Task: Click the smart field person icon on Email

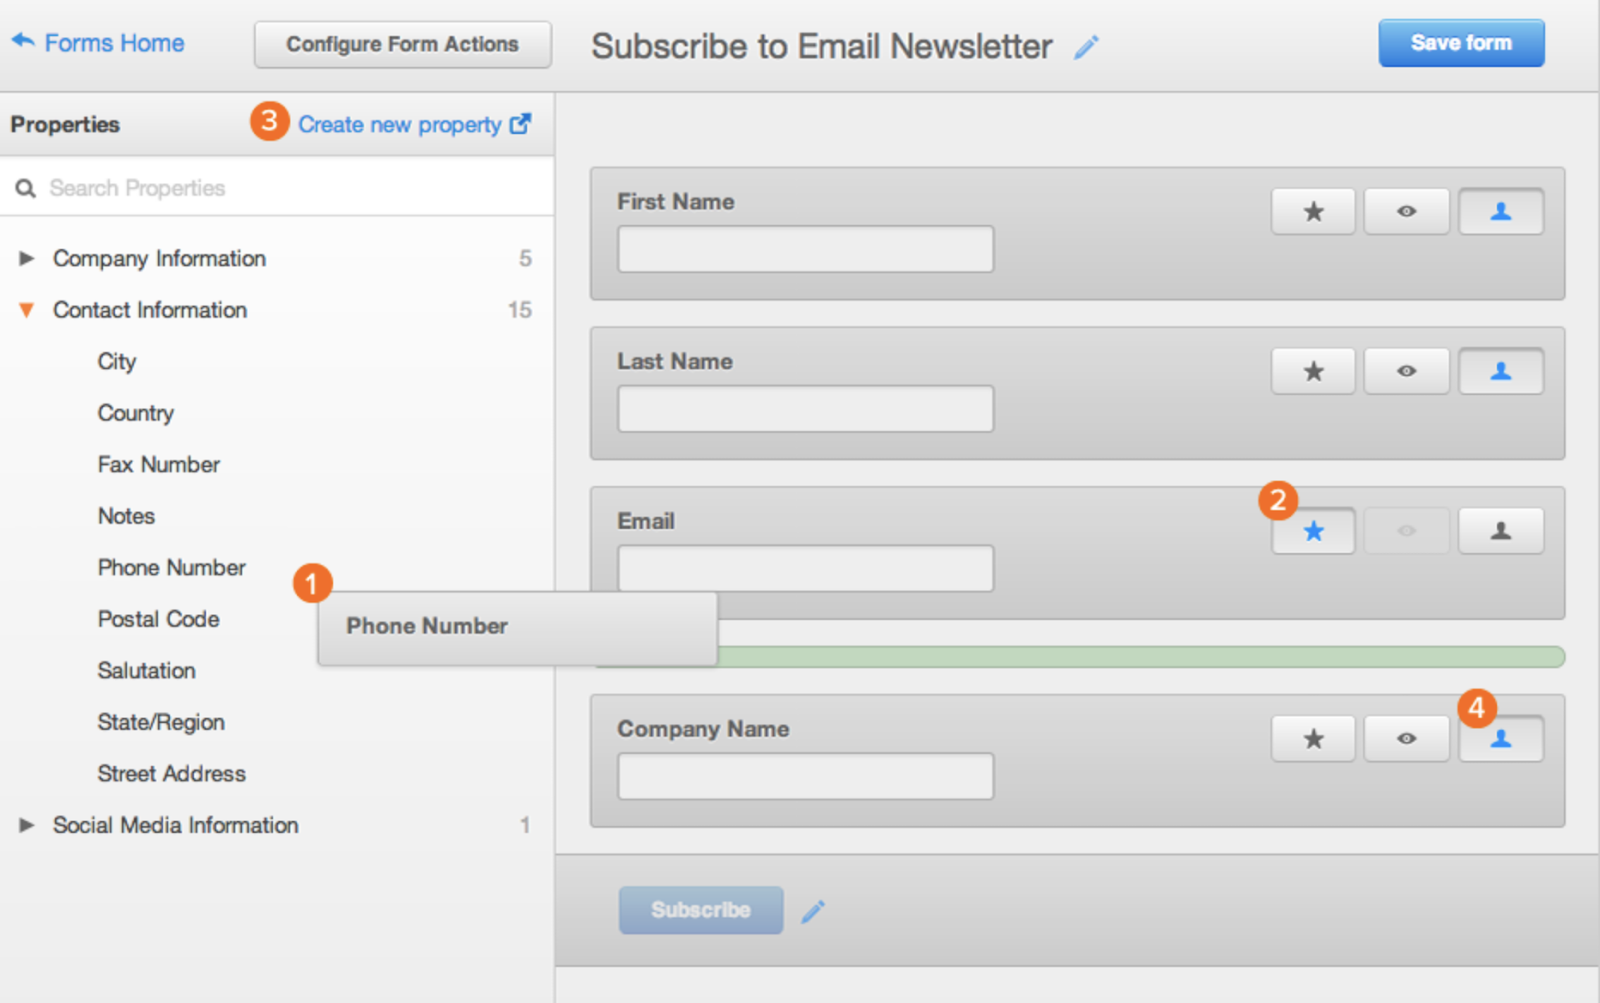Action: tap(1500, 531)
